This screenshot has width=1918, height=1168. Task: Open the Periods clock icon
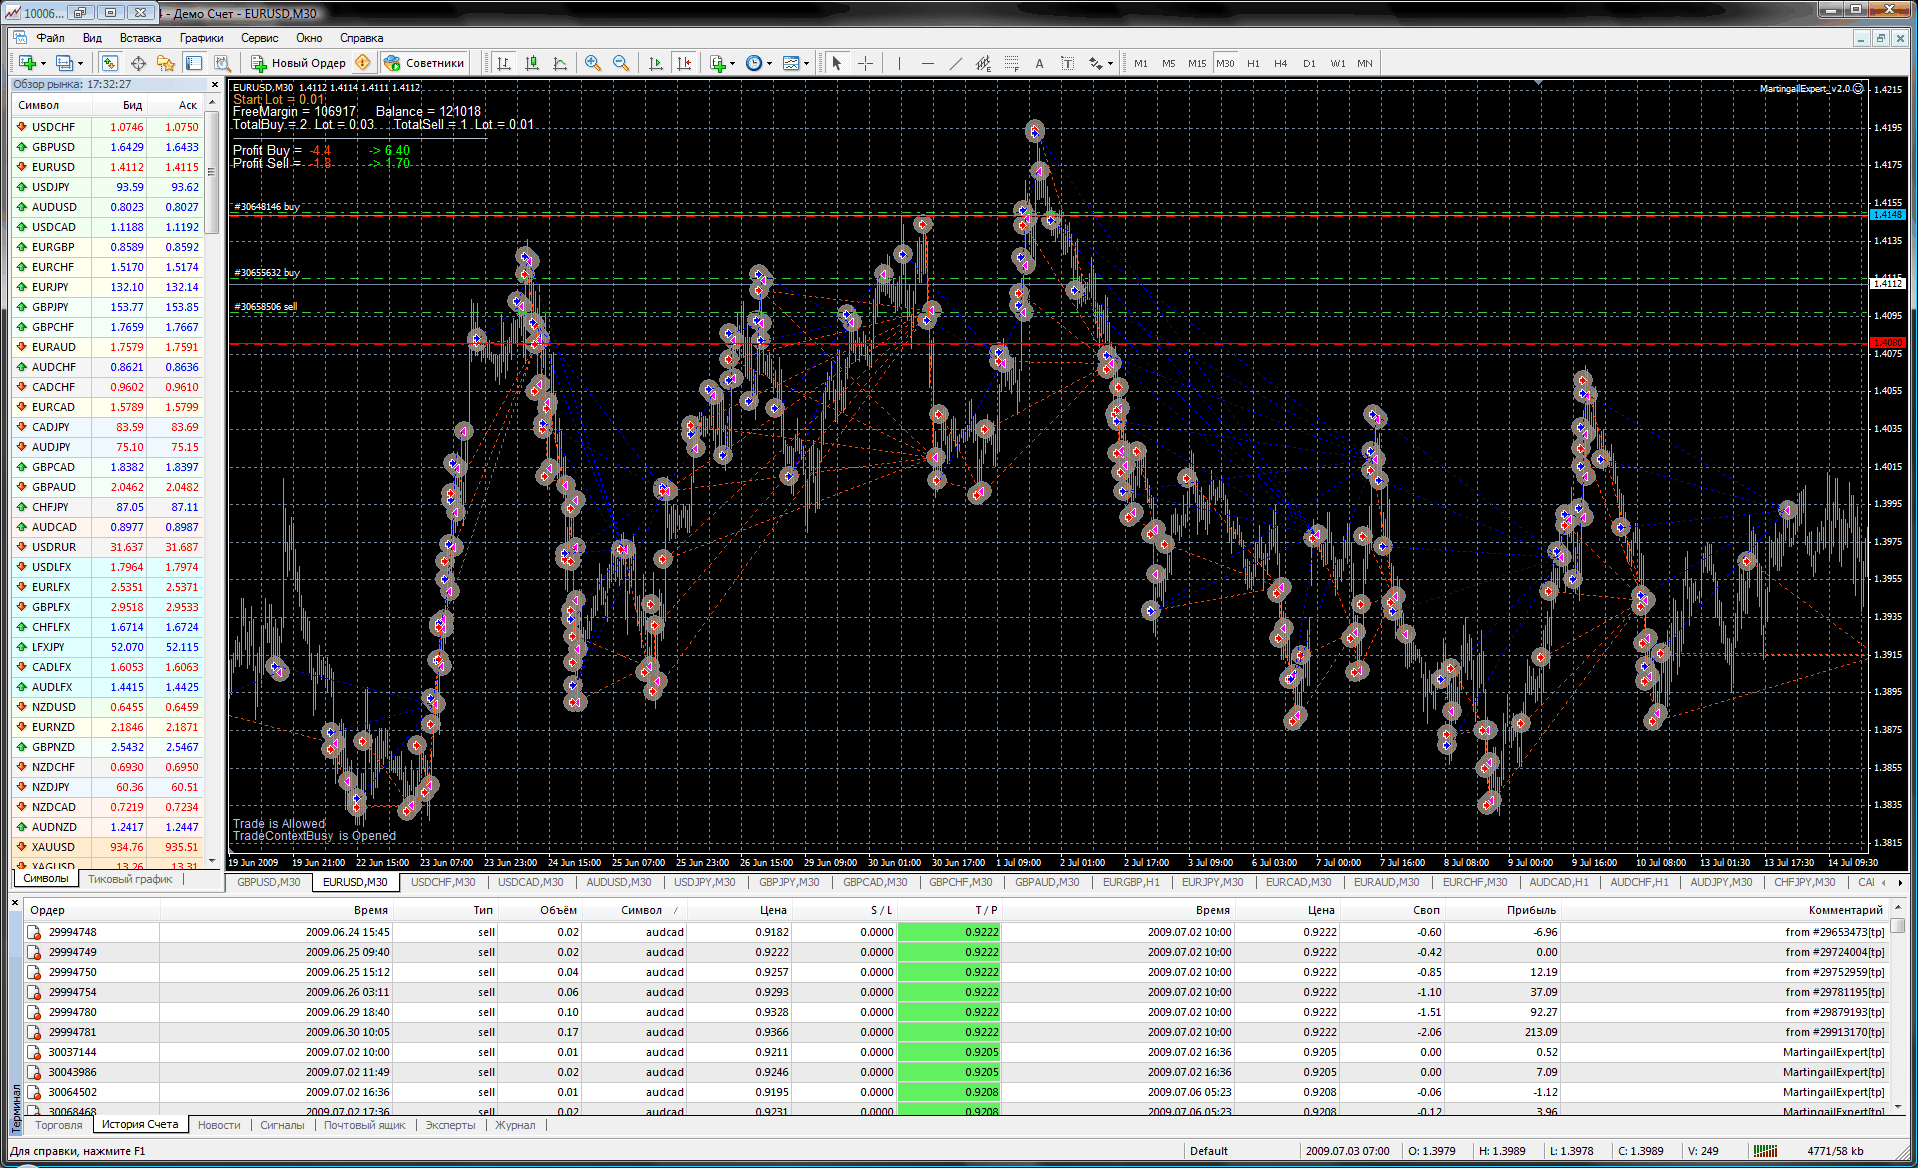click(x=754, y=63)
